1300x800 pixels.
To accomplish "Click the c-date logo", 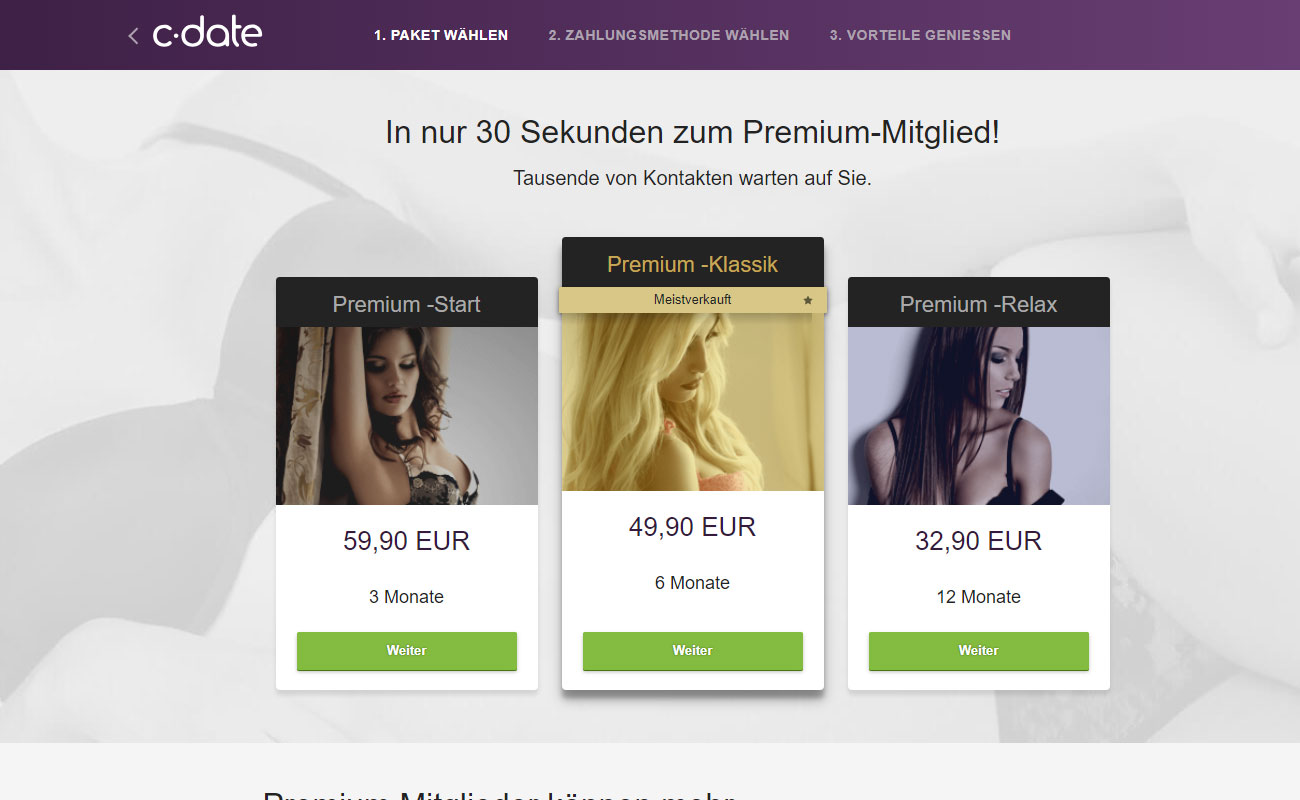I will coord(207,33).
